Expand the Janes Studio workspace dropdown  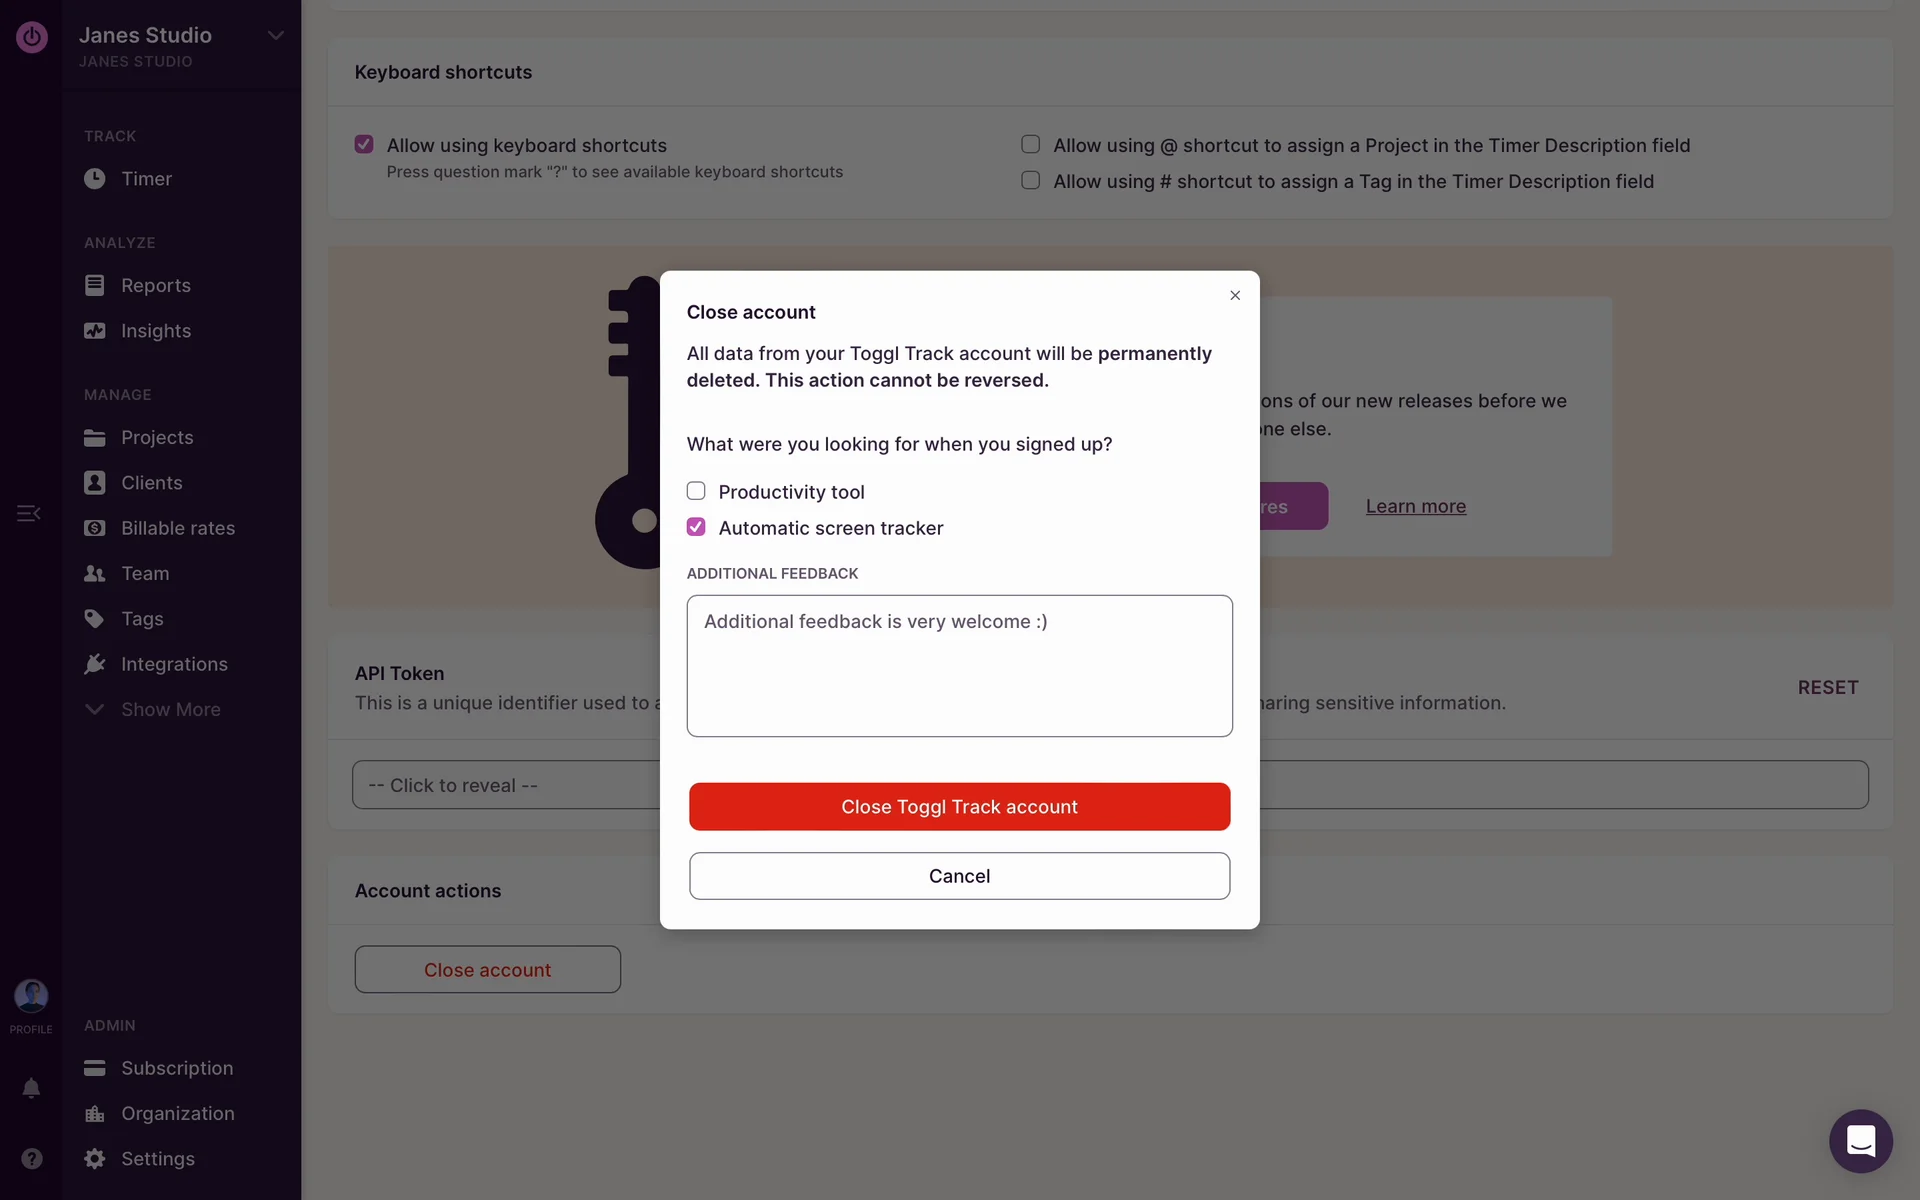[x=275, y=36]
